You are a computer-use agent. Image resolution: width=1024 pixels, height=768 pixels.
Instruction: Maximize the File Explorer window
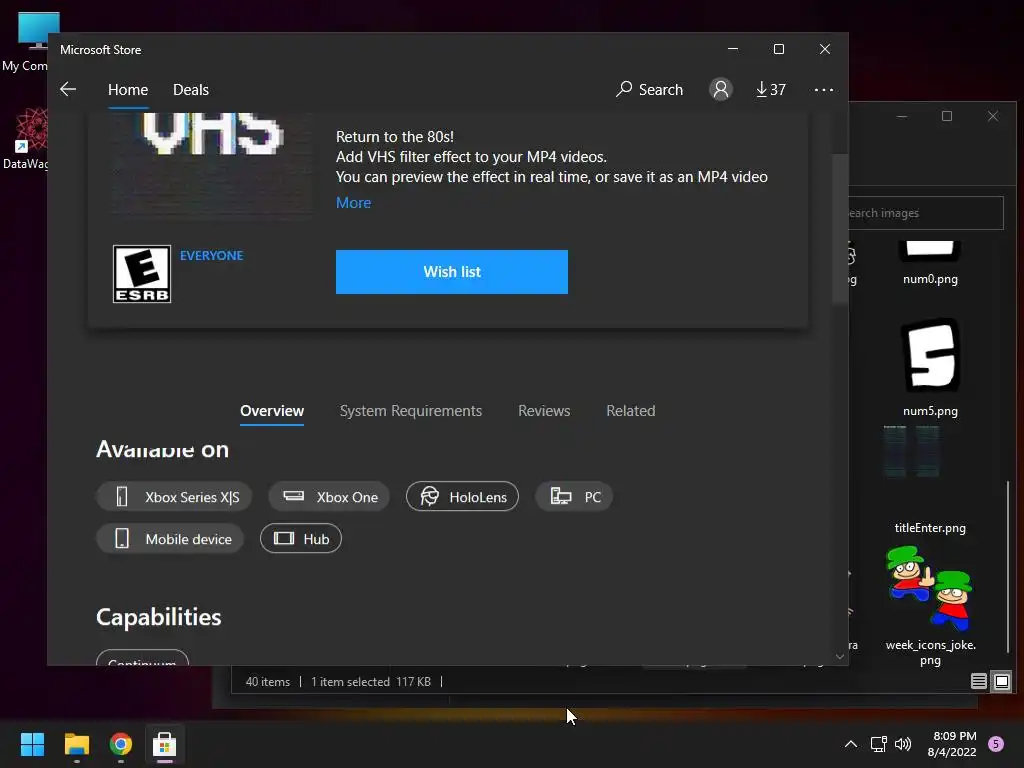click(947, 116)
